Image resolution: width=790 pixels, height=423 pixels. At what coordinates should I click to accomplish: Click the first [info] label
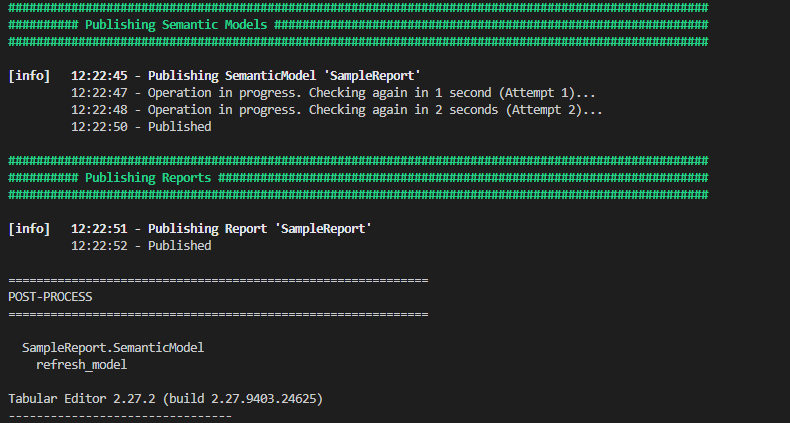[28, 75]
